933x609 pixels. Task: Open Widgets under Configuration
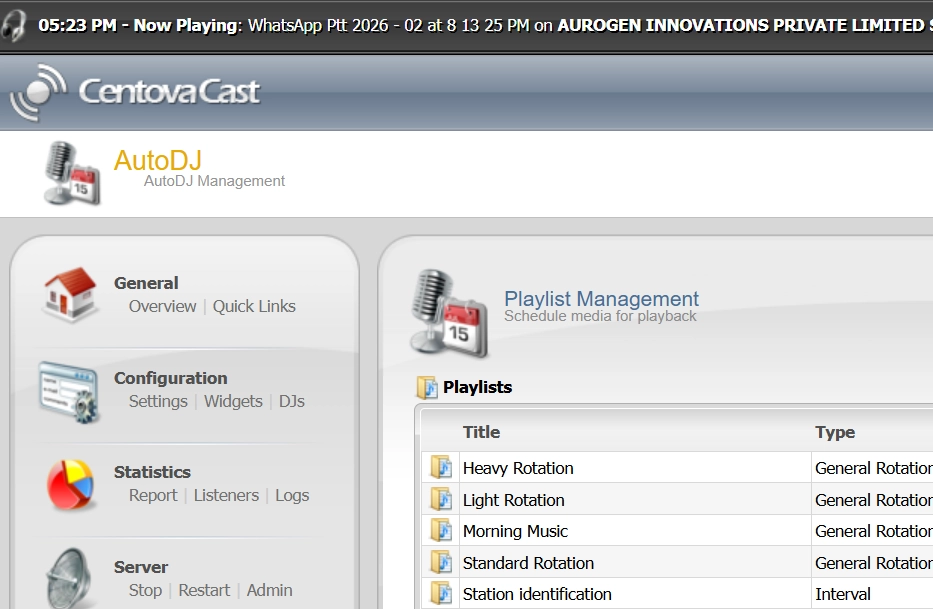coord(233,401)
